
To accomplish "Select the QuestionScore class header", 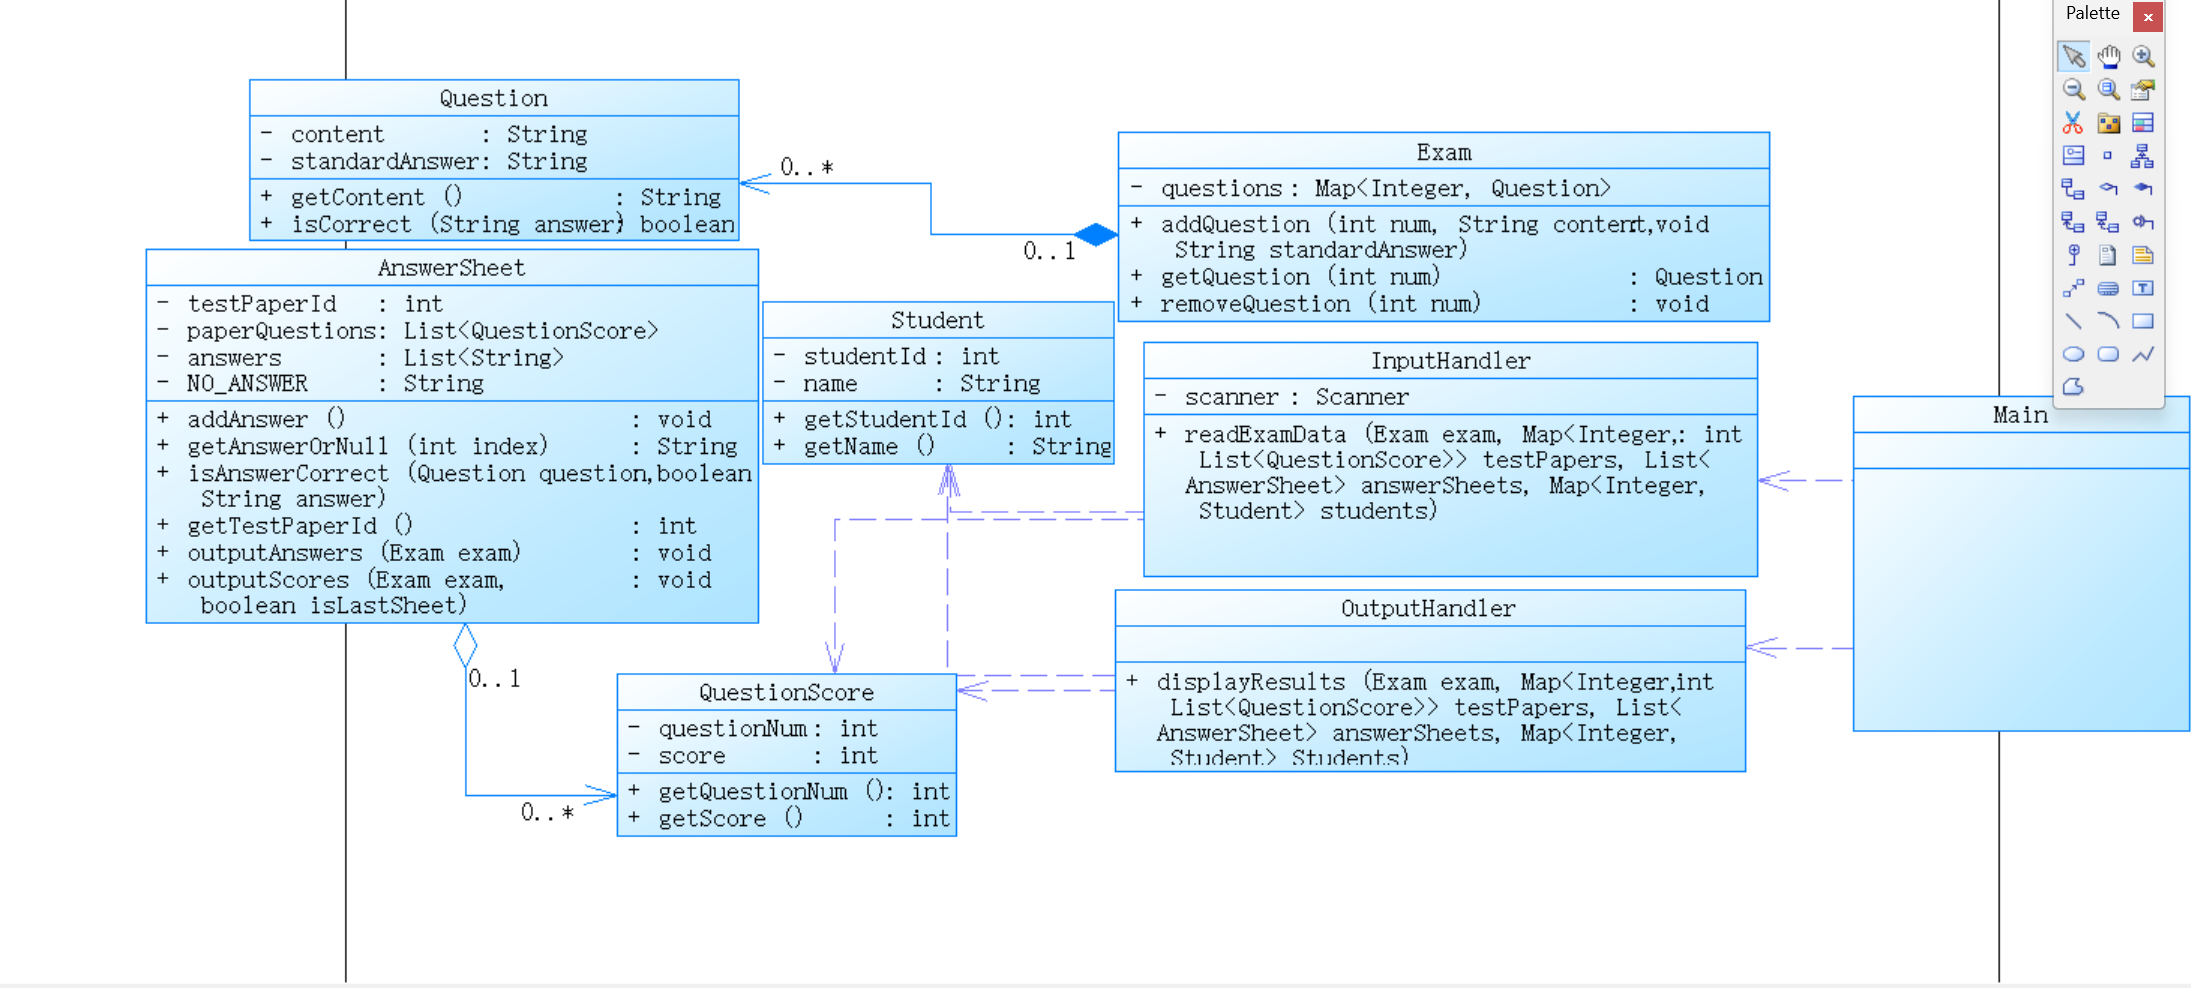I will pos(786,692).
